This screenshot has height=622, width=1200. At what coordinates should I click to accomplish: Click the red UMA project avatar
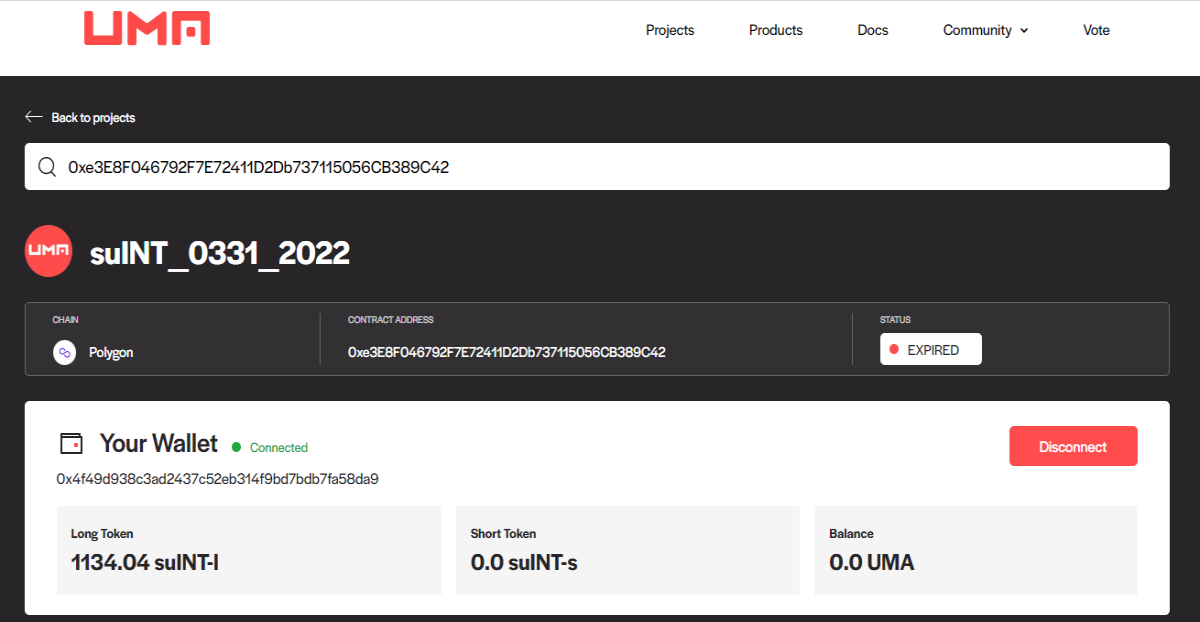[48, 252]
